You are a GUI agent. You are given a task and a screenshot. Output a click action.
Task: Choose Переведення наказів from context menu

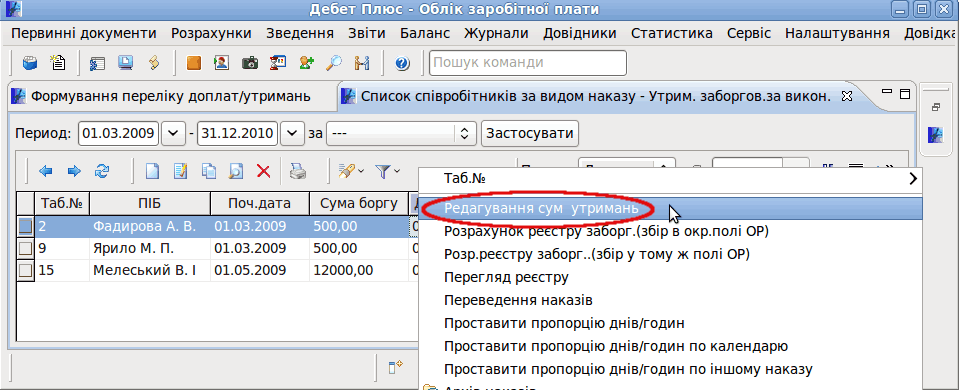pyautogui.click(x=670, y=300)
